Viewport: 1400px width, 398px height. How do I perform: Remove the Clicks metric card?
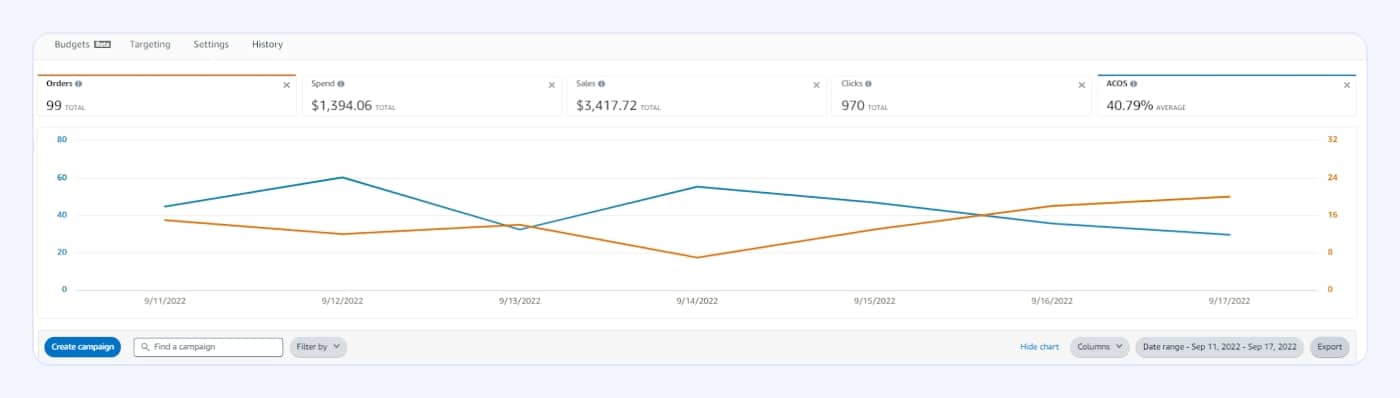coord(1081,85)
